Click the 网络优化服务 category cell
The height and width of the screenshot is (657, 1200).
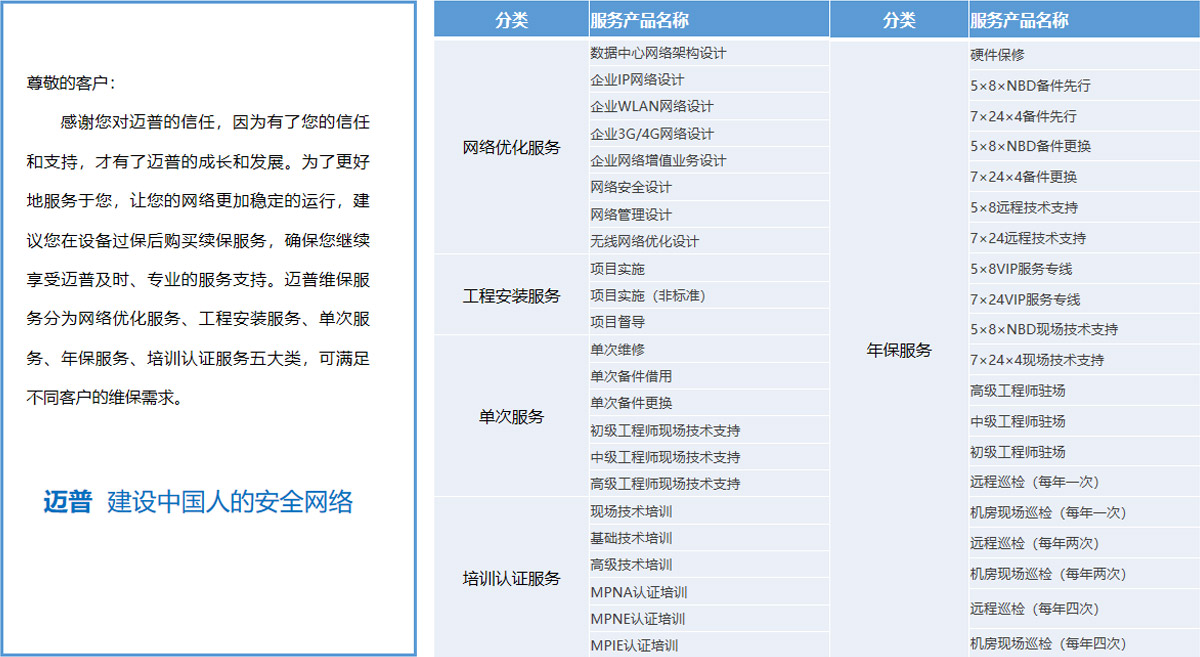click(511, 147)
